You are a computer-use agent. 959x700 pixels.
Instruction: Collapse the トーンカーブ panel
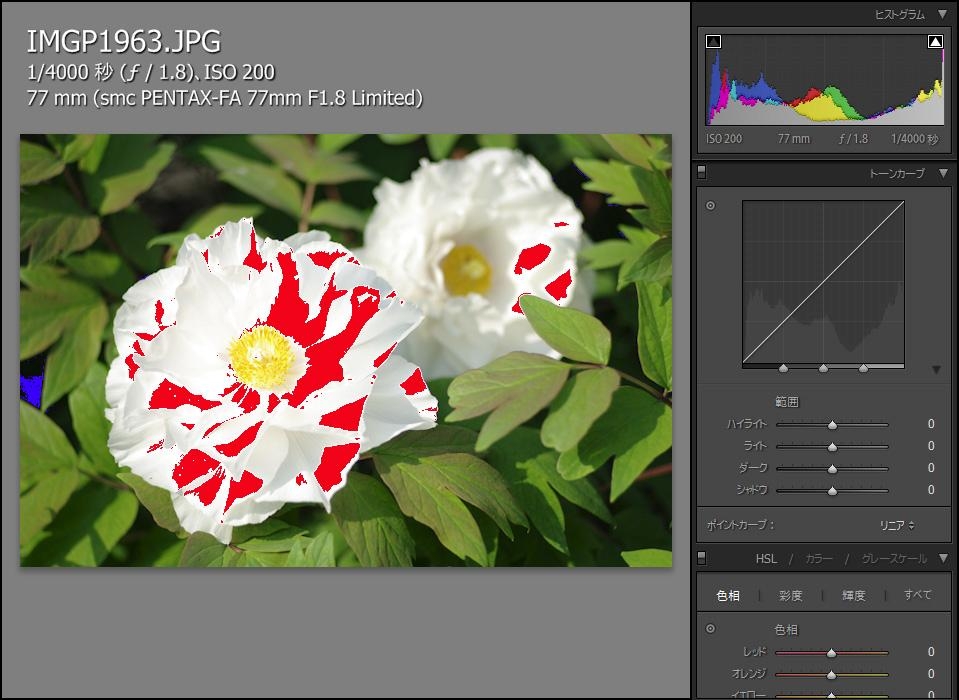pos(942,174)
